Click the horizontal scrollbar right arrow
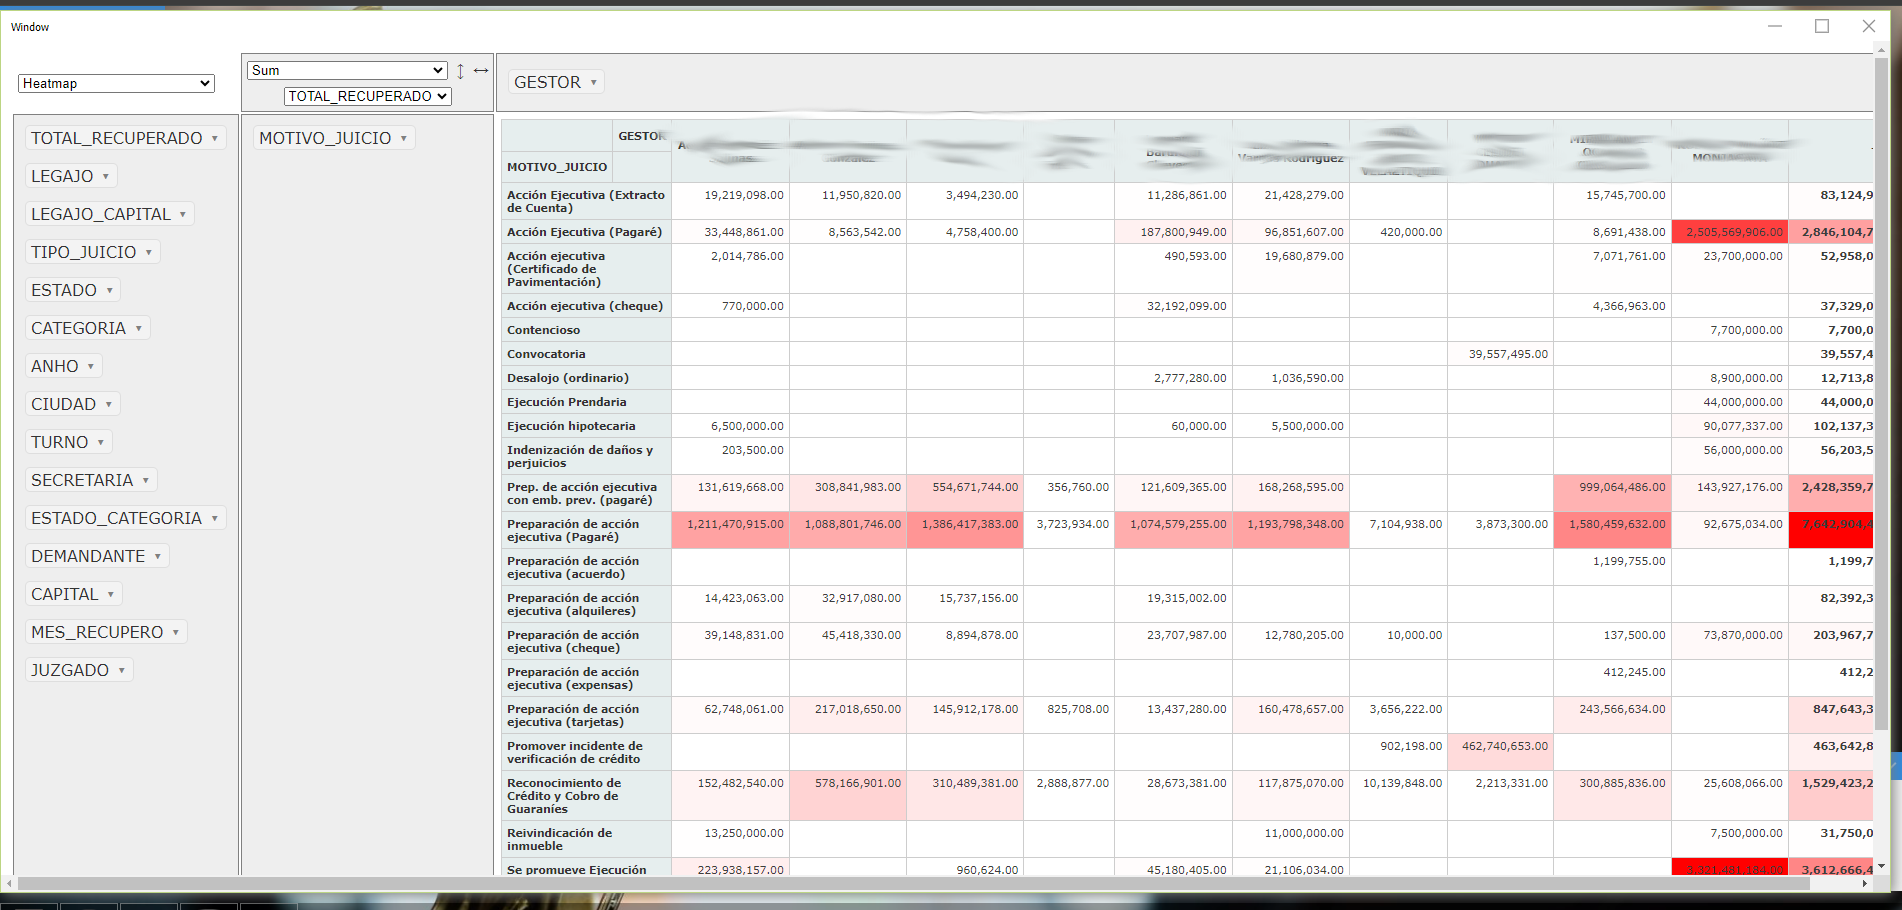The height and width of the screenshot is (910, 1902). coord(1865,884)
